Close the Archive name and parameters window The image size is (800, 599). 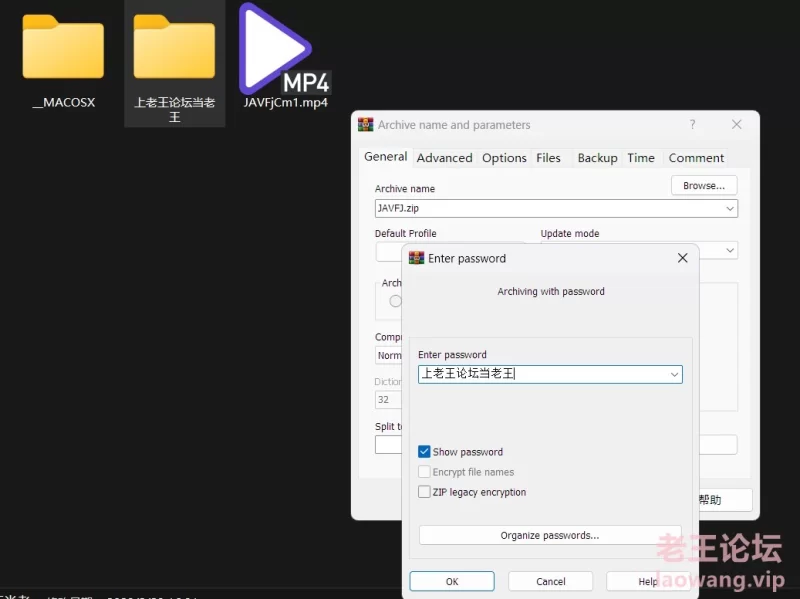point(737,124)
